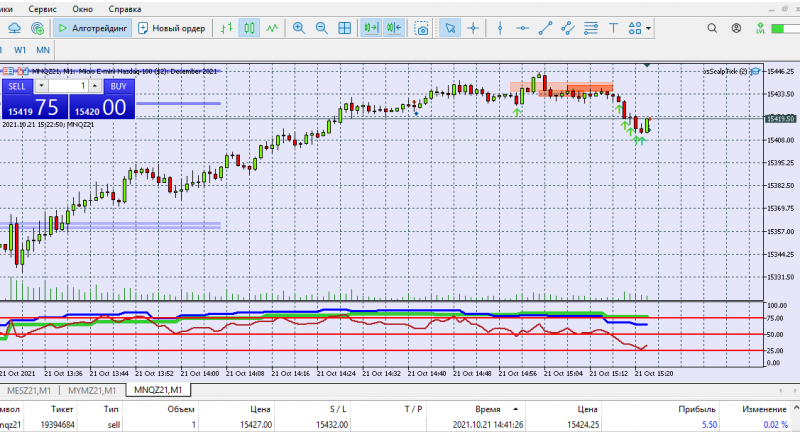The height and width of the screenshot is (432, 800).
Task: Click the current price label 15419.50 on axis
Action: tap(781, 118)
